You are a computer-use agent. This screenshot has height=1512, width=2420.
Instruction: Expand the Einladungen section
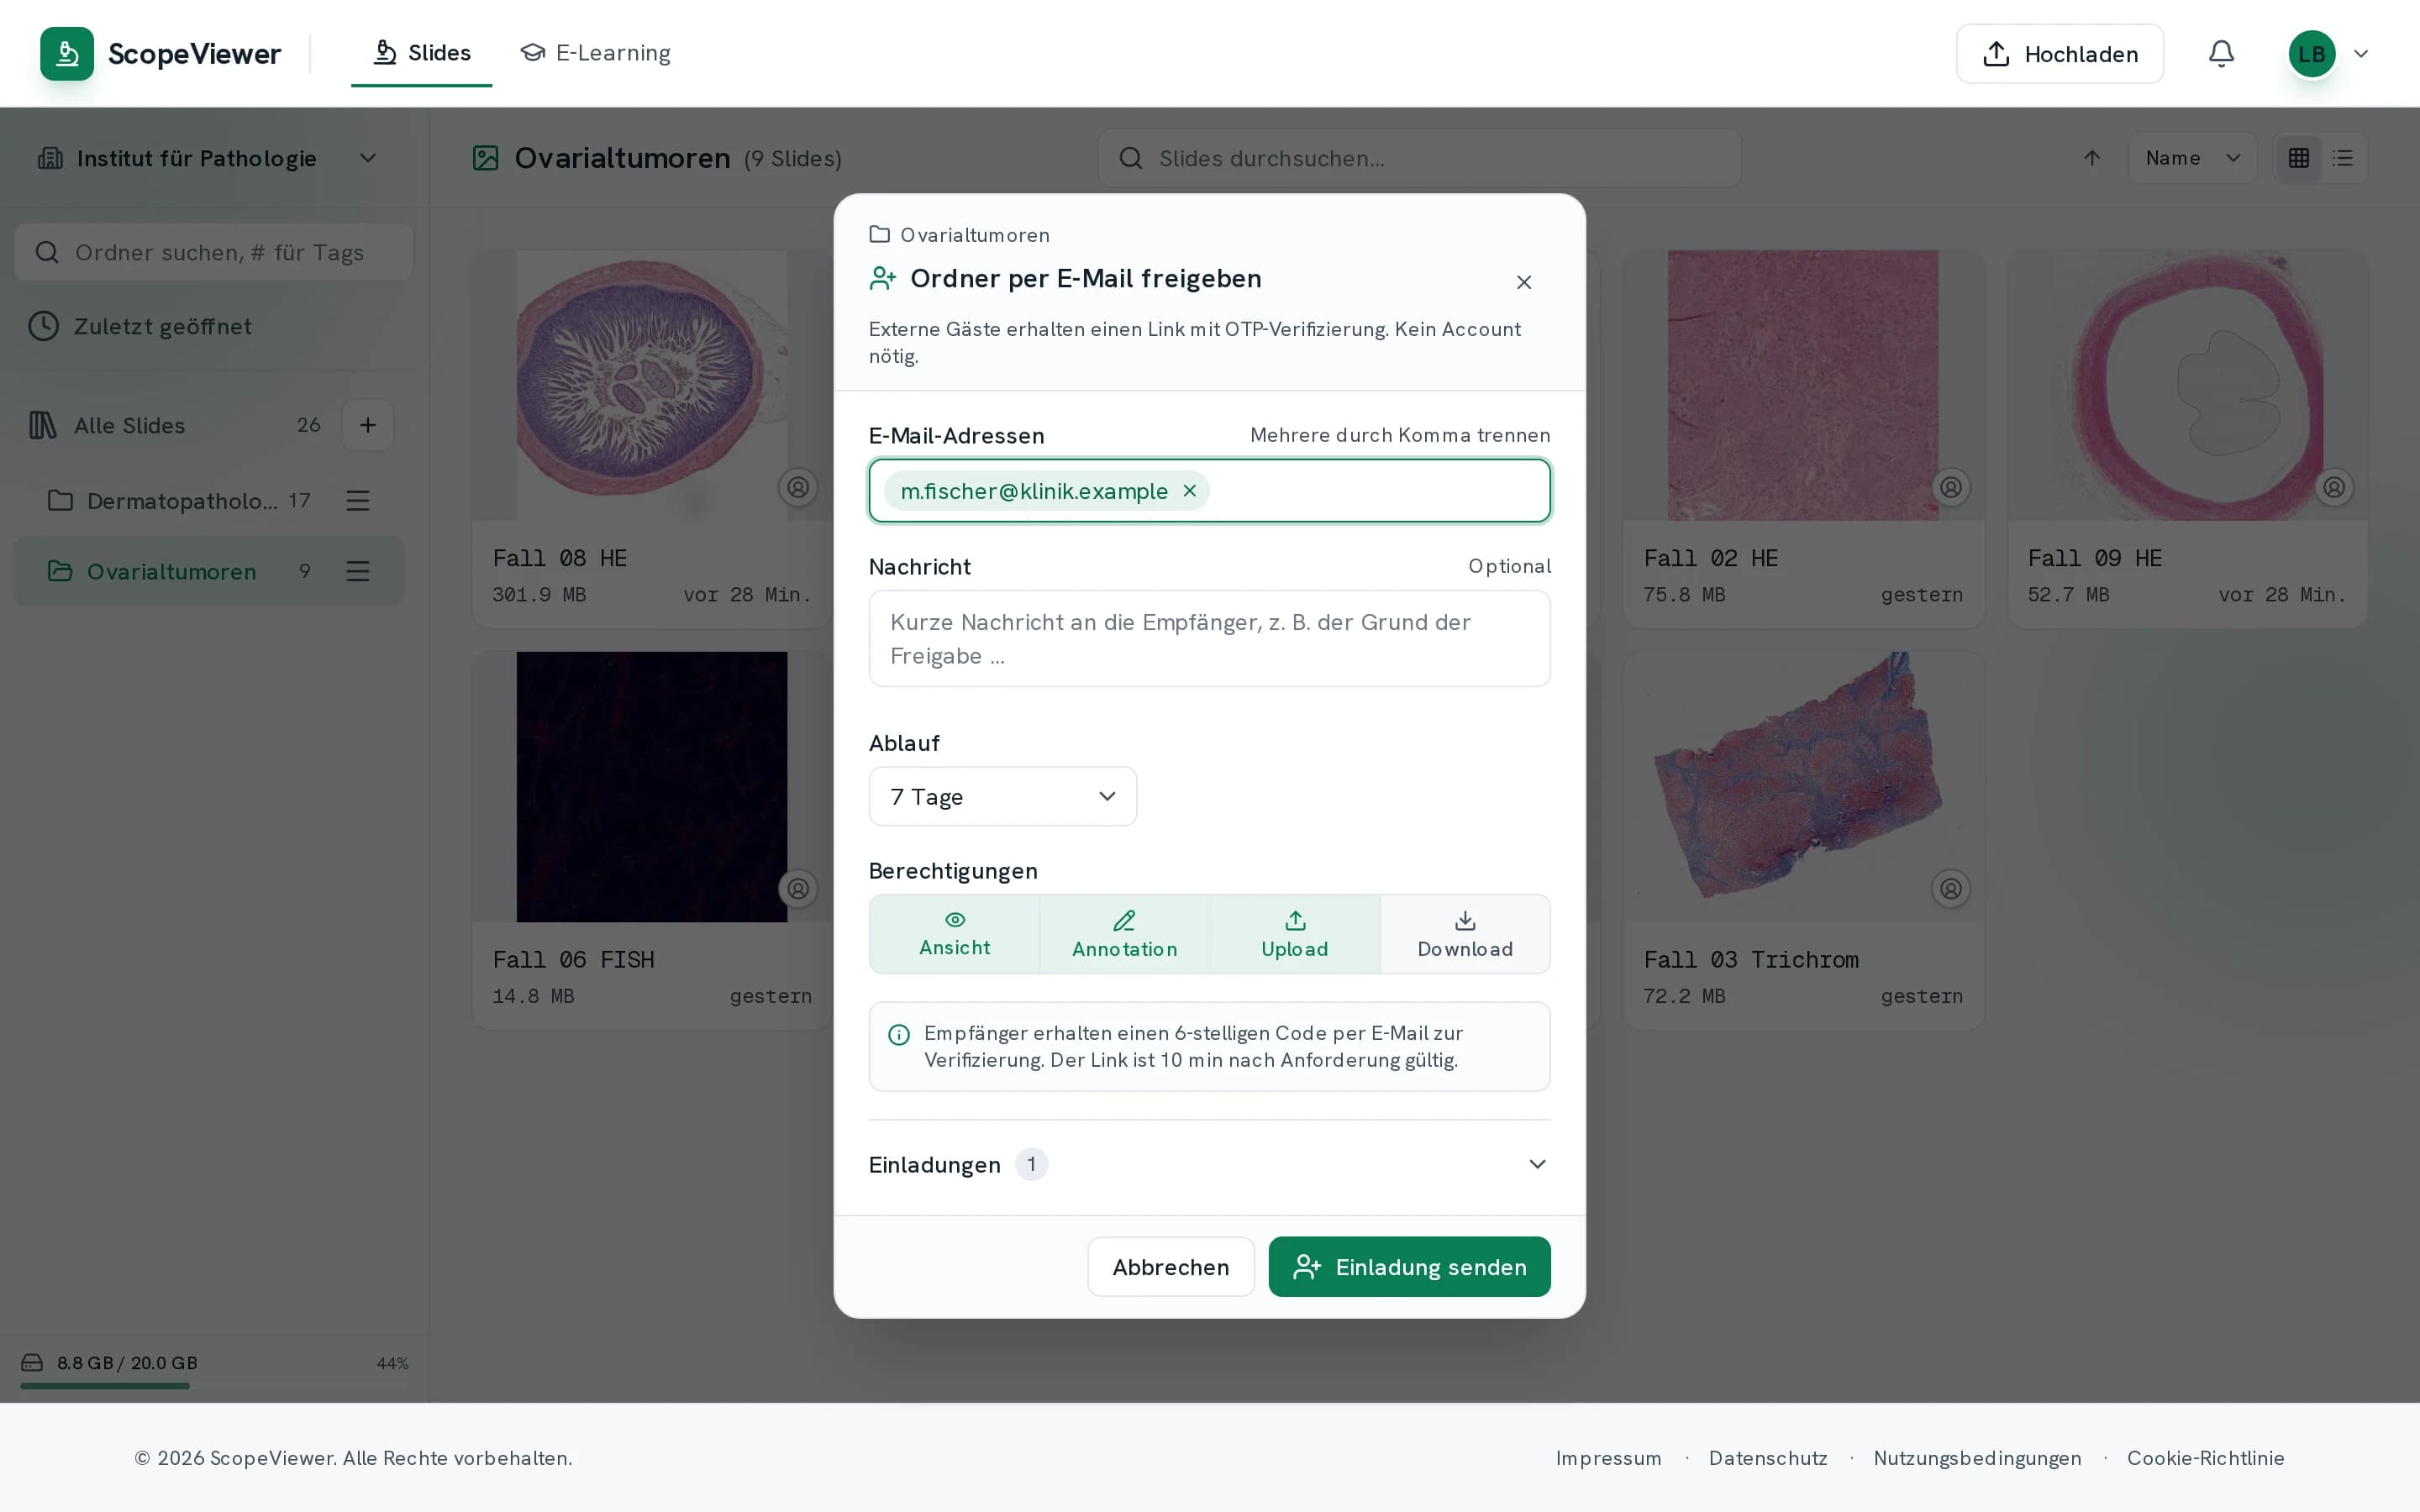[1209, 1164]
